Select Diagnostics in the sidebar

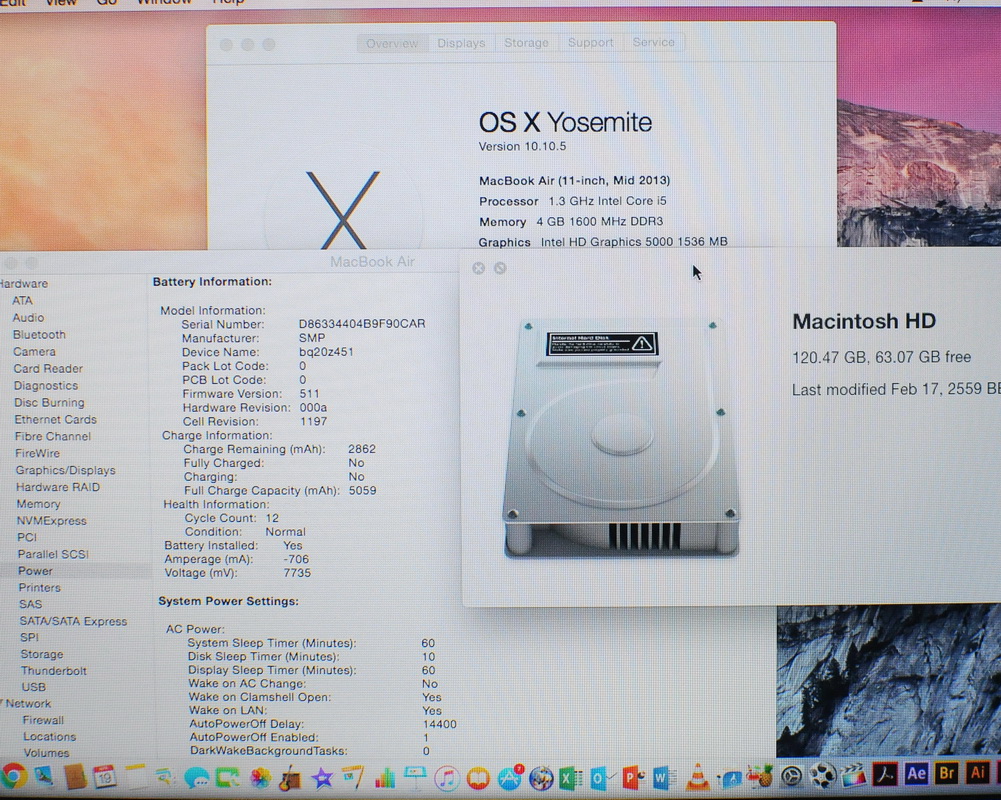pyautogui.click(x=45, y=386)
